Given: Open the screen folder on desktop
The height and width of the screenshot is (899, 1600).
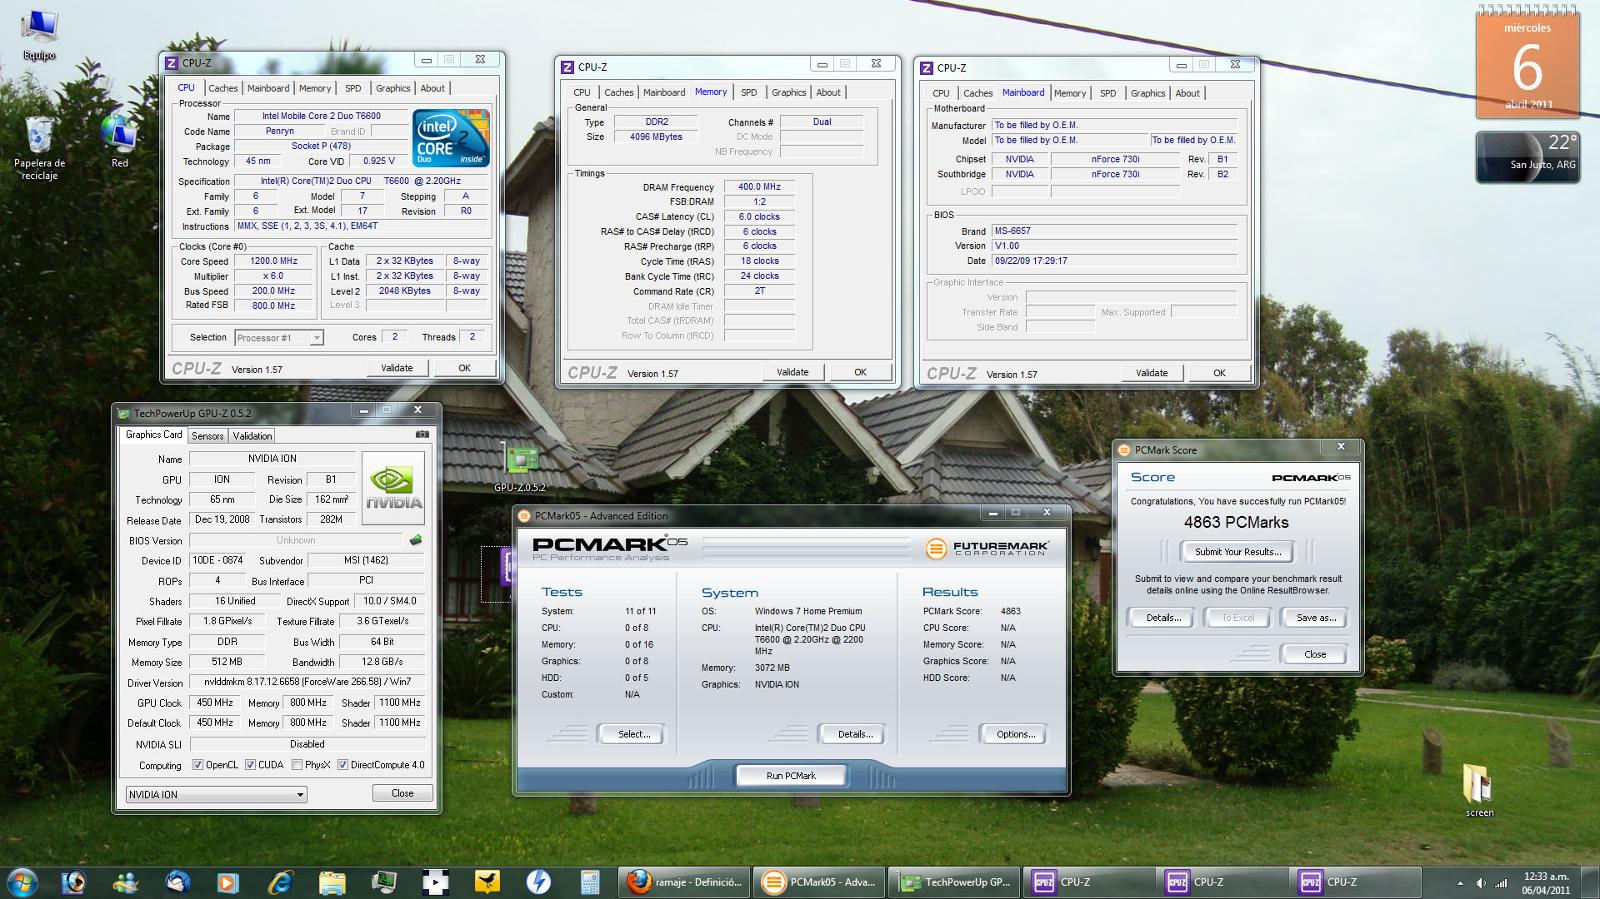Looking at the screenshot, I should 1479,790.
